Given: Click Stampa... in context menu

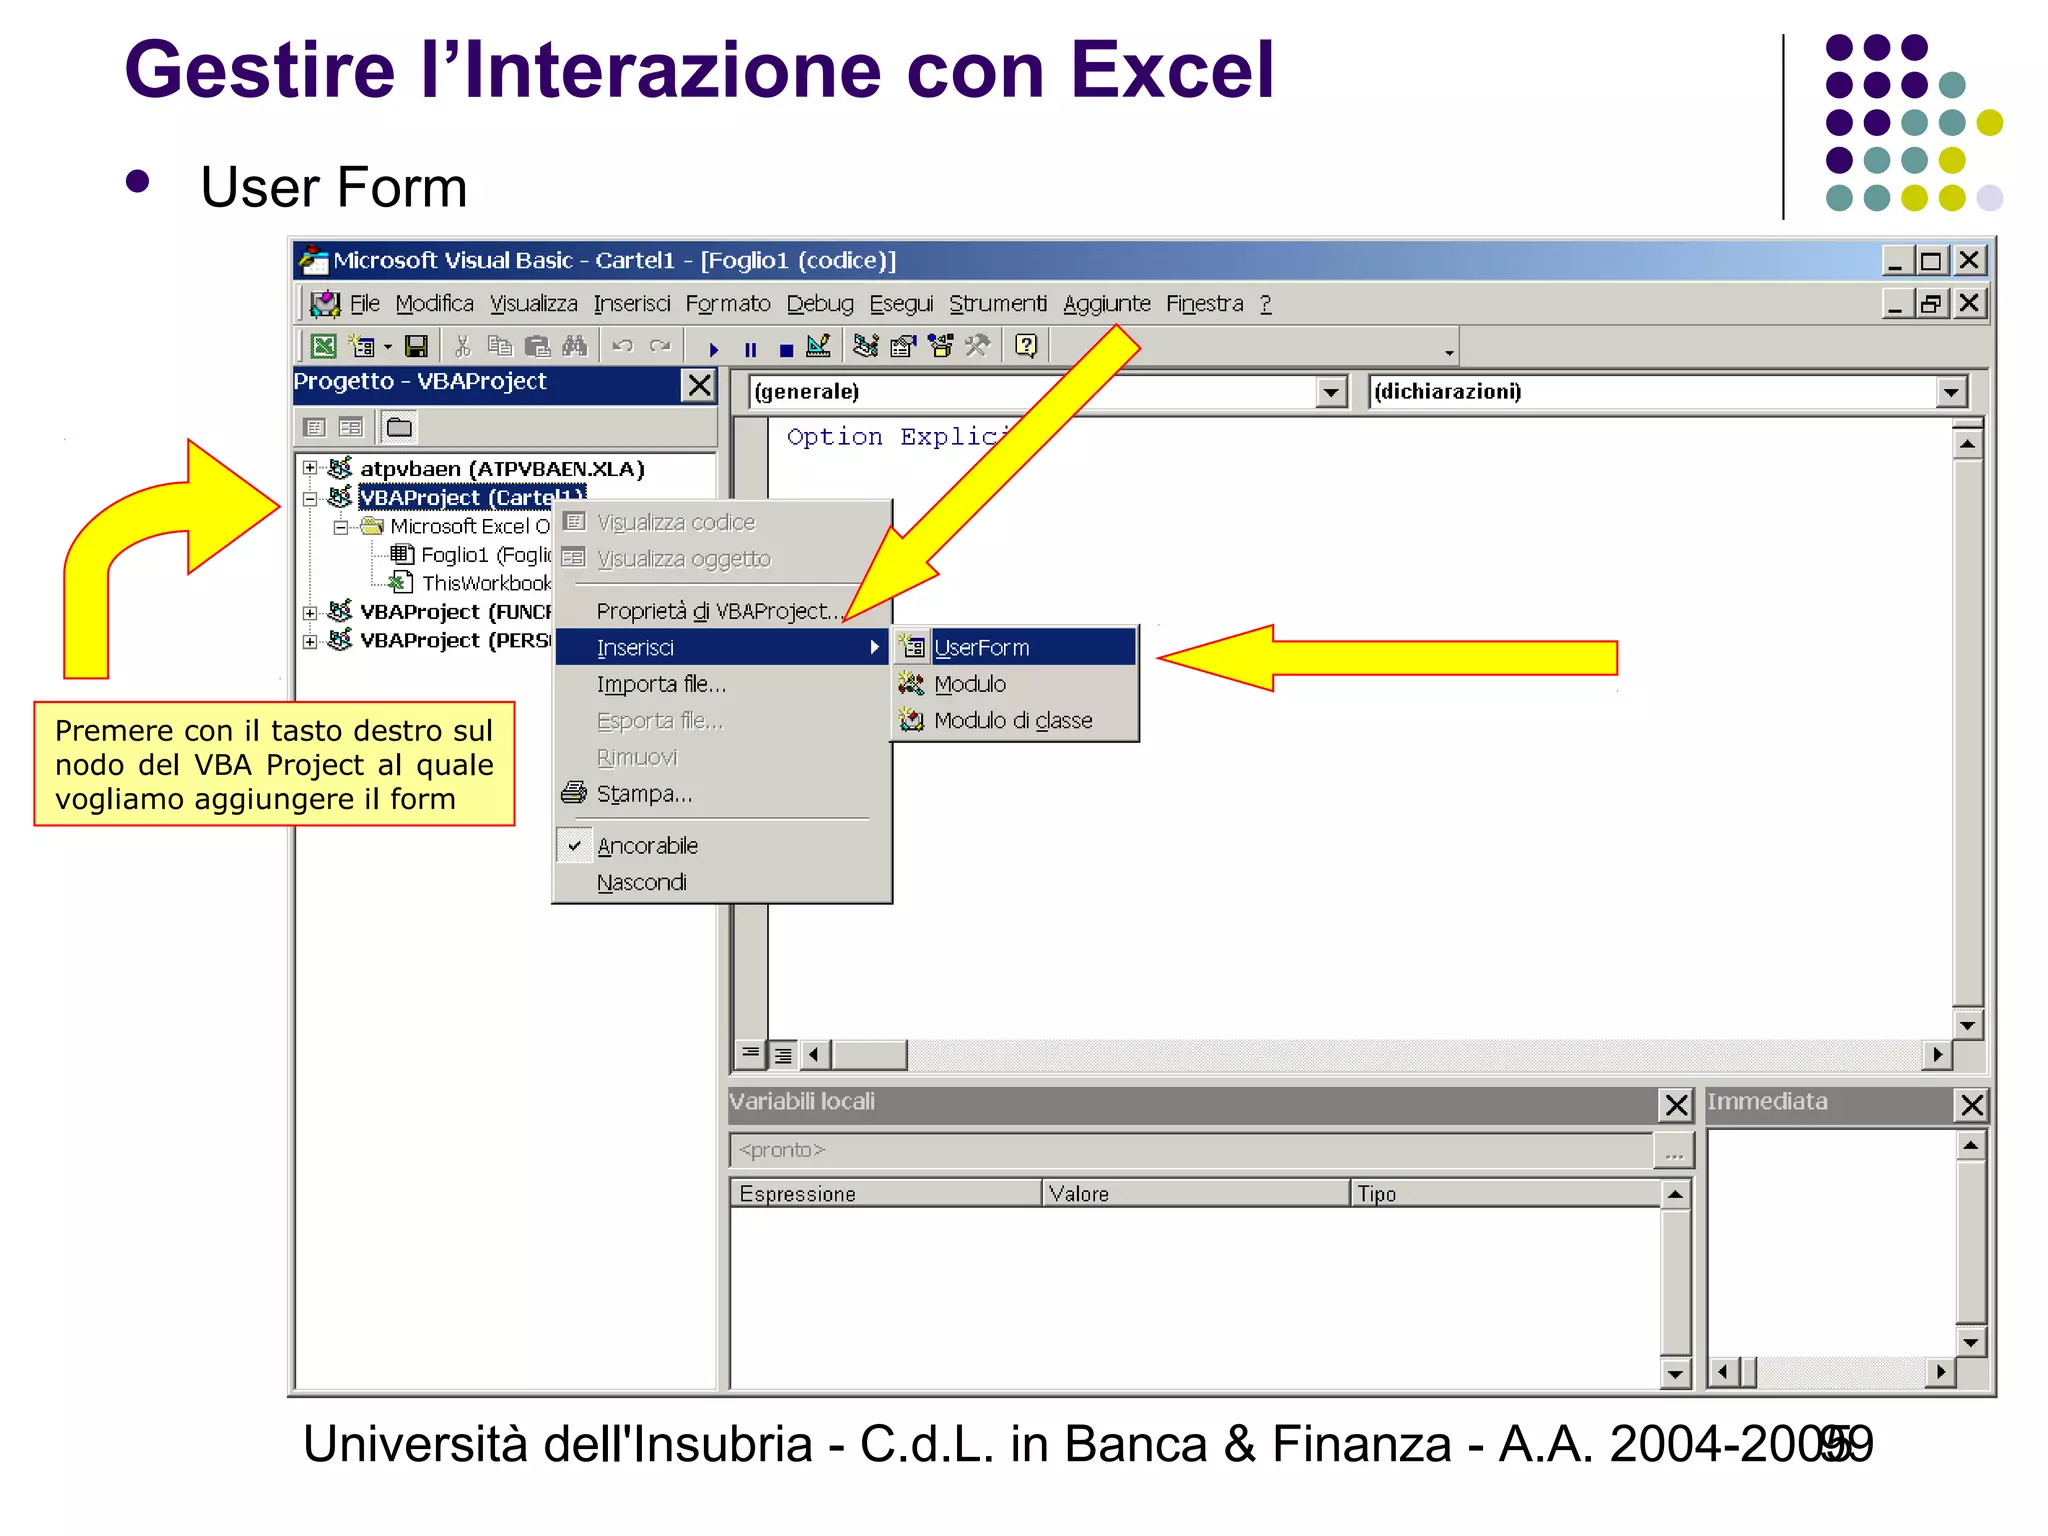Looking at the screenshot, I should 721,794.
